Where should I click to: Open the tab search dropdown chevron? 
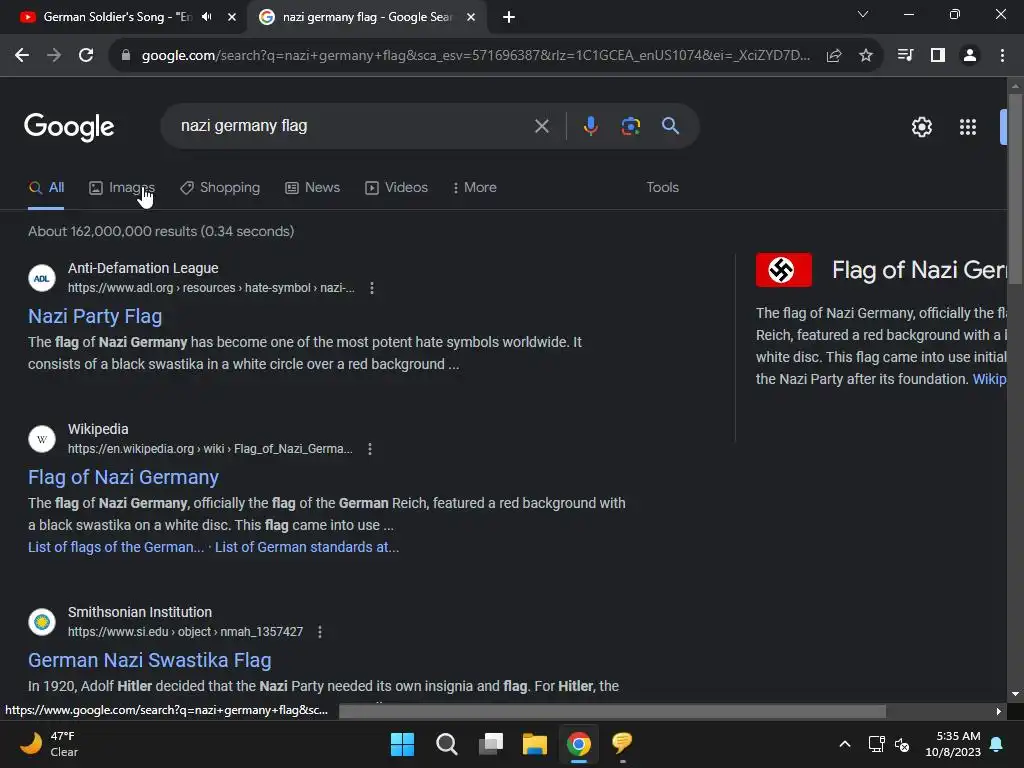click(x=863, y=14)
